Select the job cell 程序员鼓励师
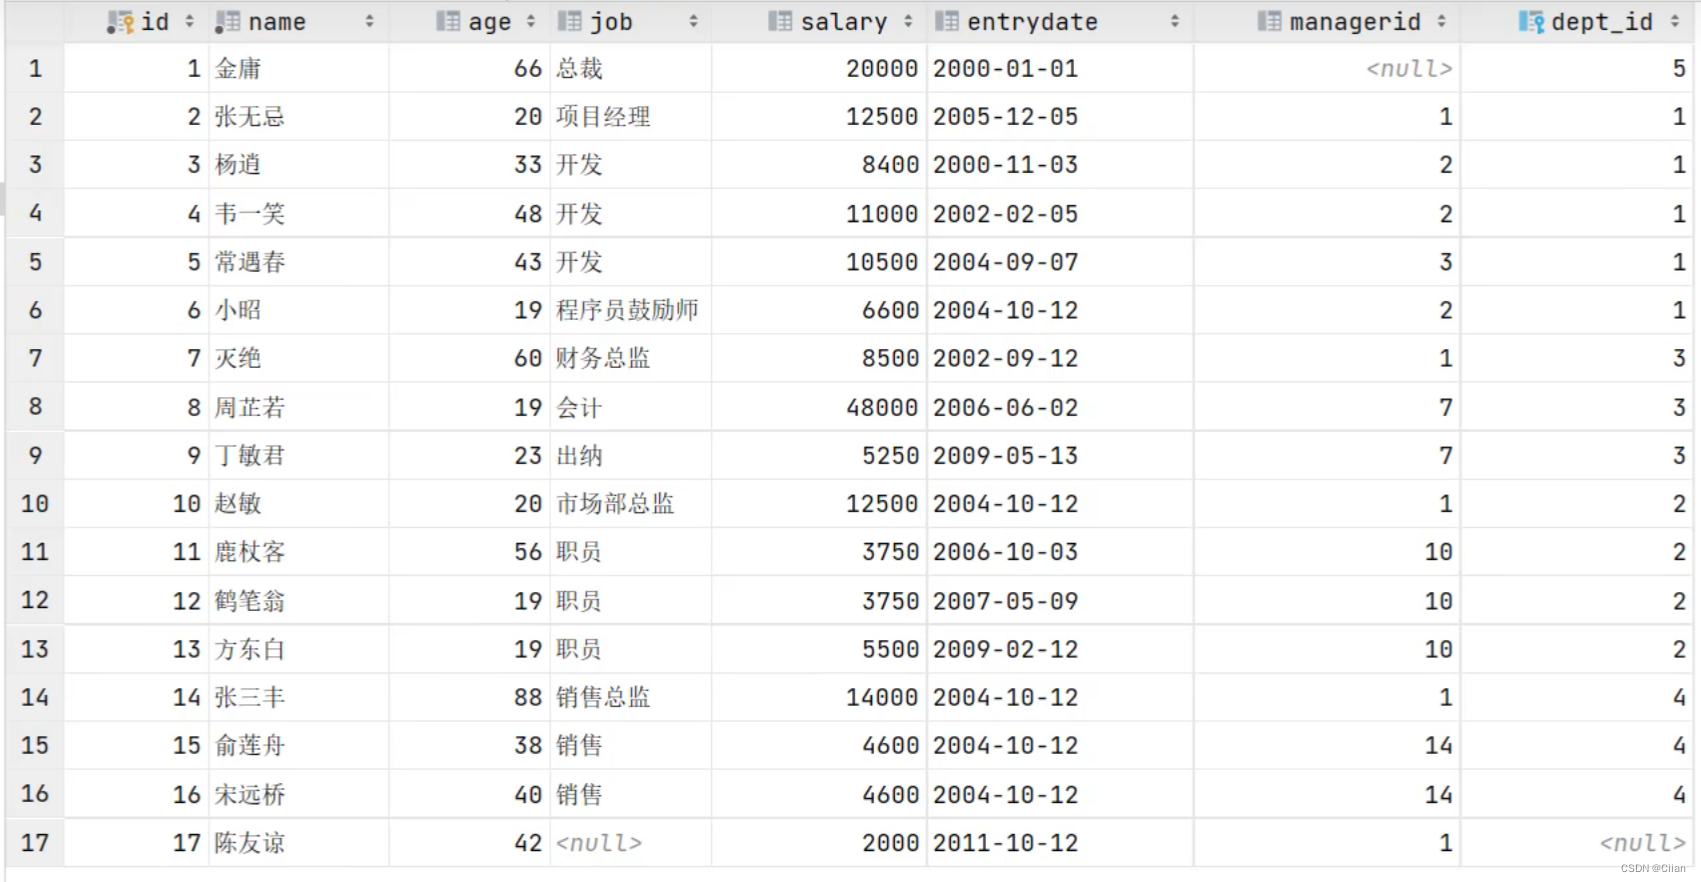This screenshot has width=1701, height=882. pos(630,310)
